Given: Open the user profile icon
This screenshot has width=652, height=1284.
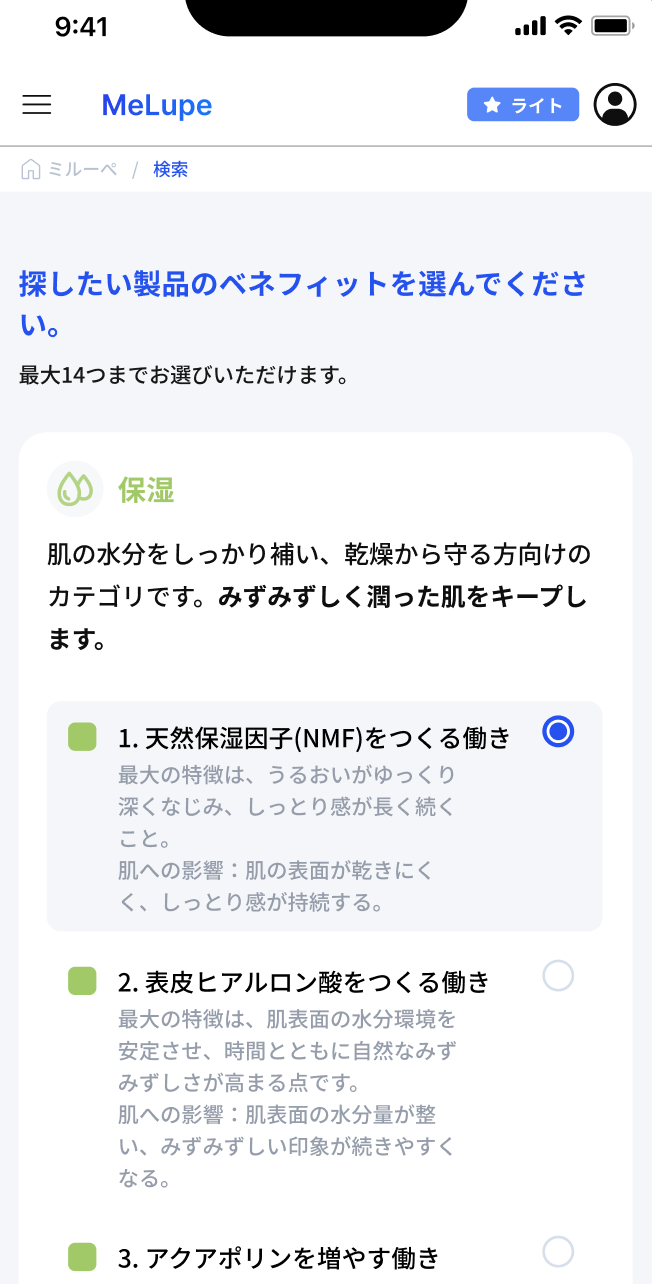Looking at the screenshot, I should tap(615, 104).
